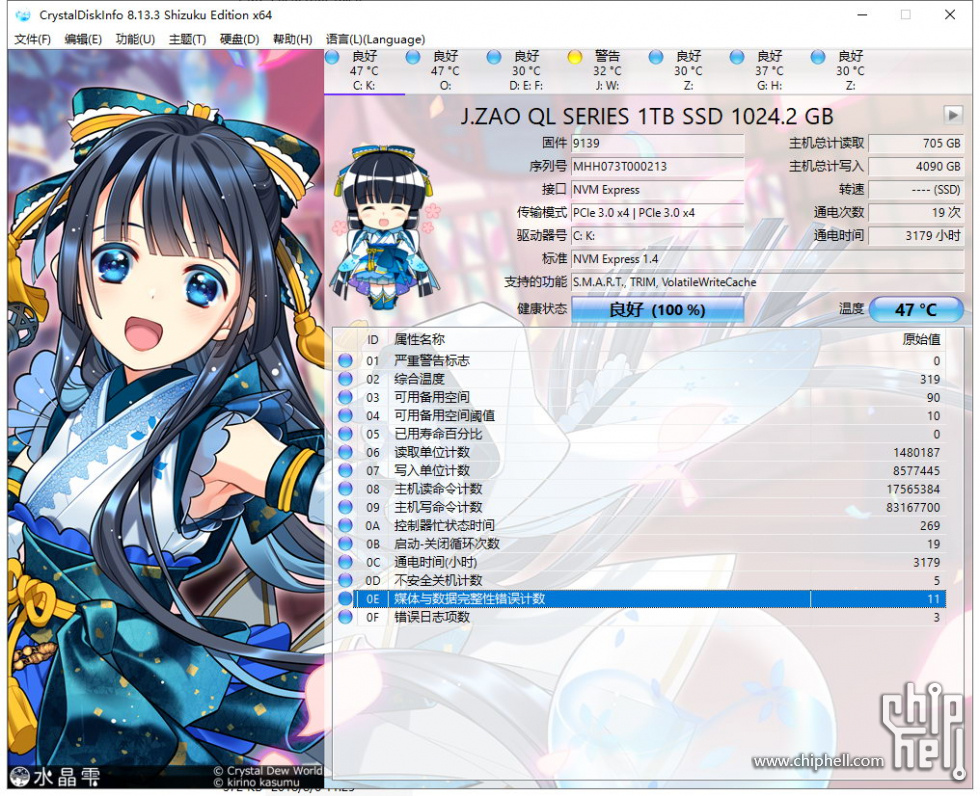Click the ID column header
This screenshot has width=980, height=796.
point(372,339)
